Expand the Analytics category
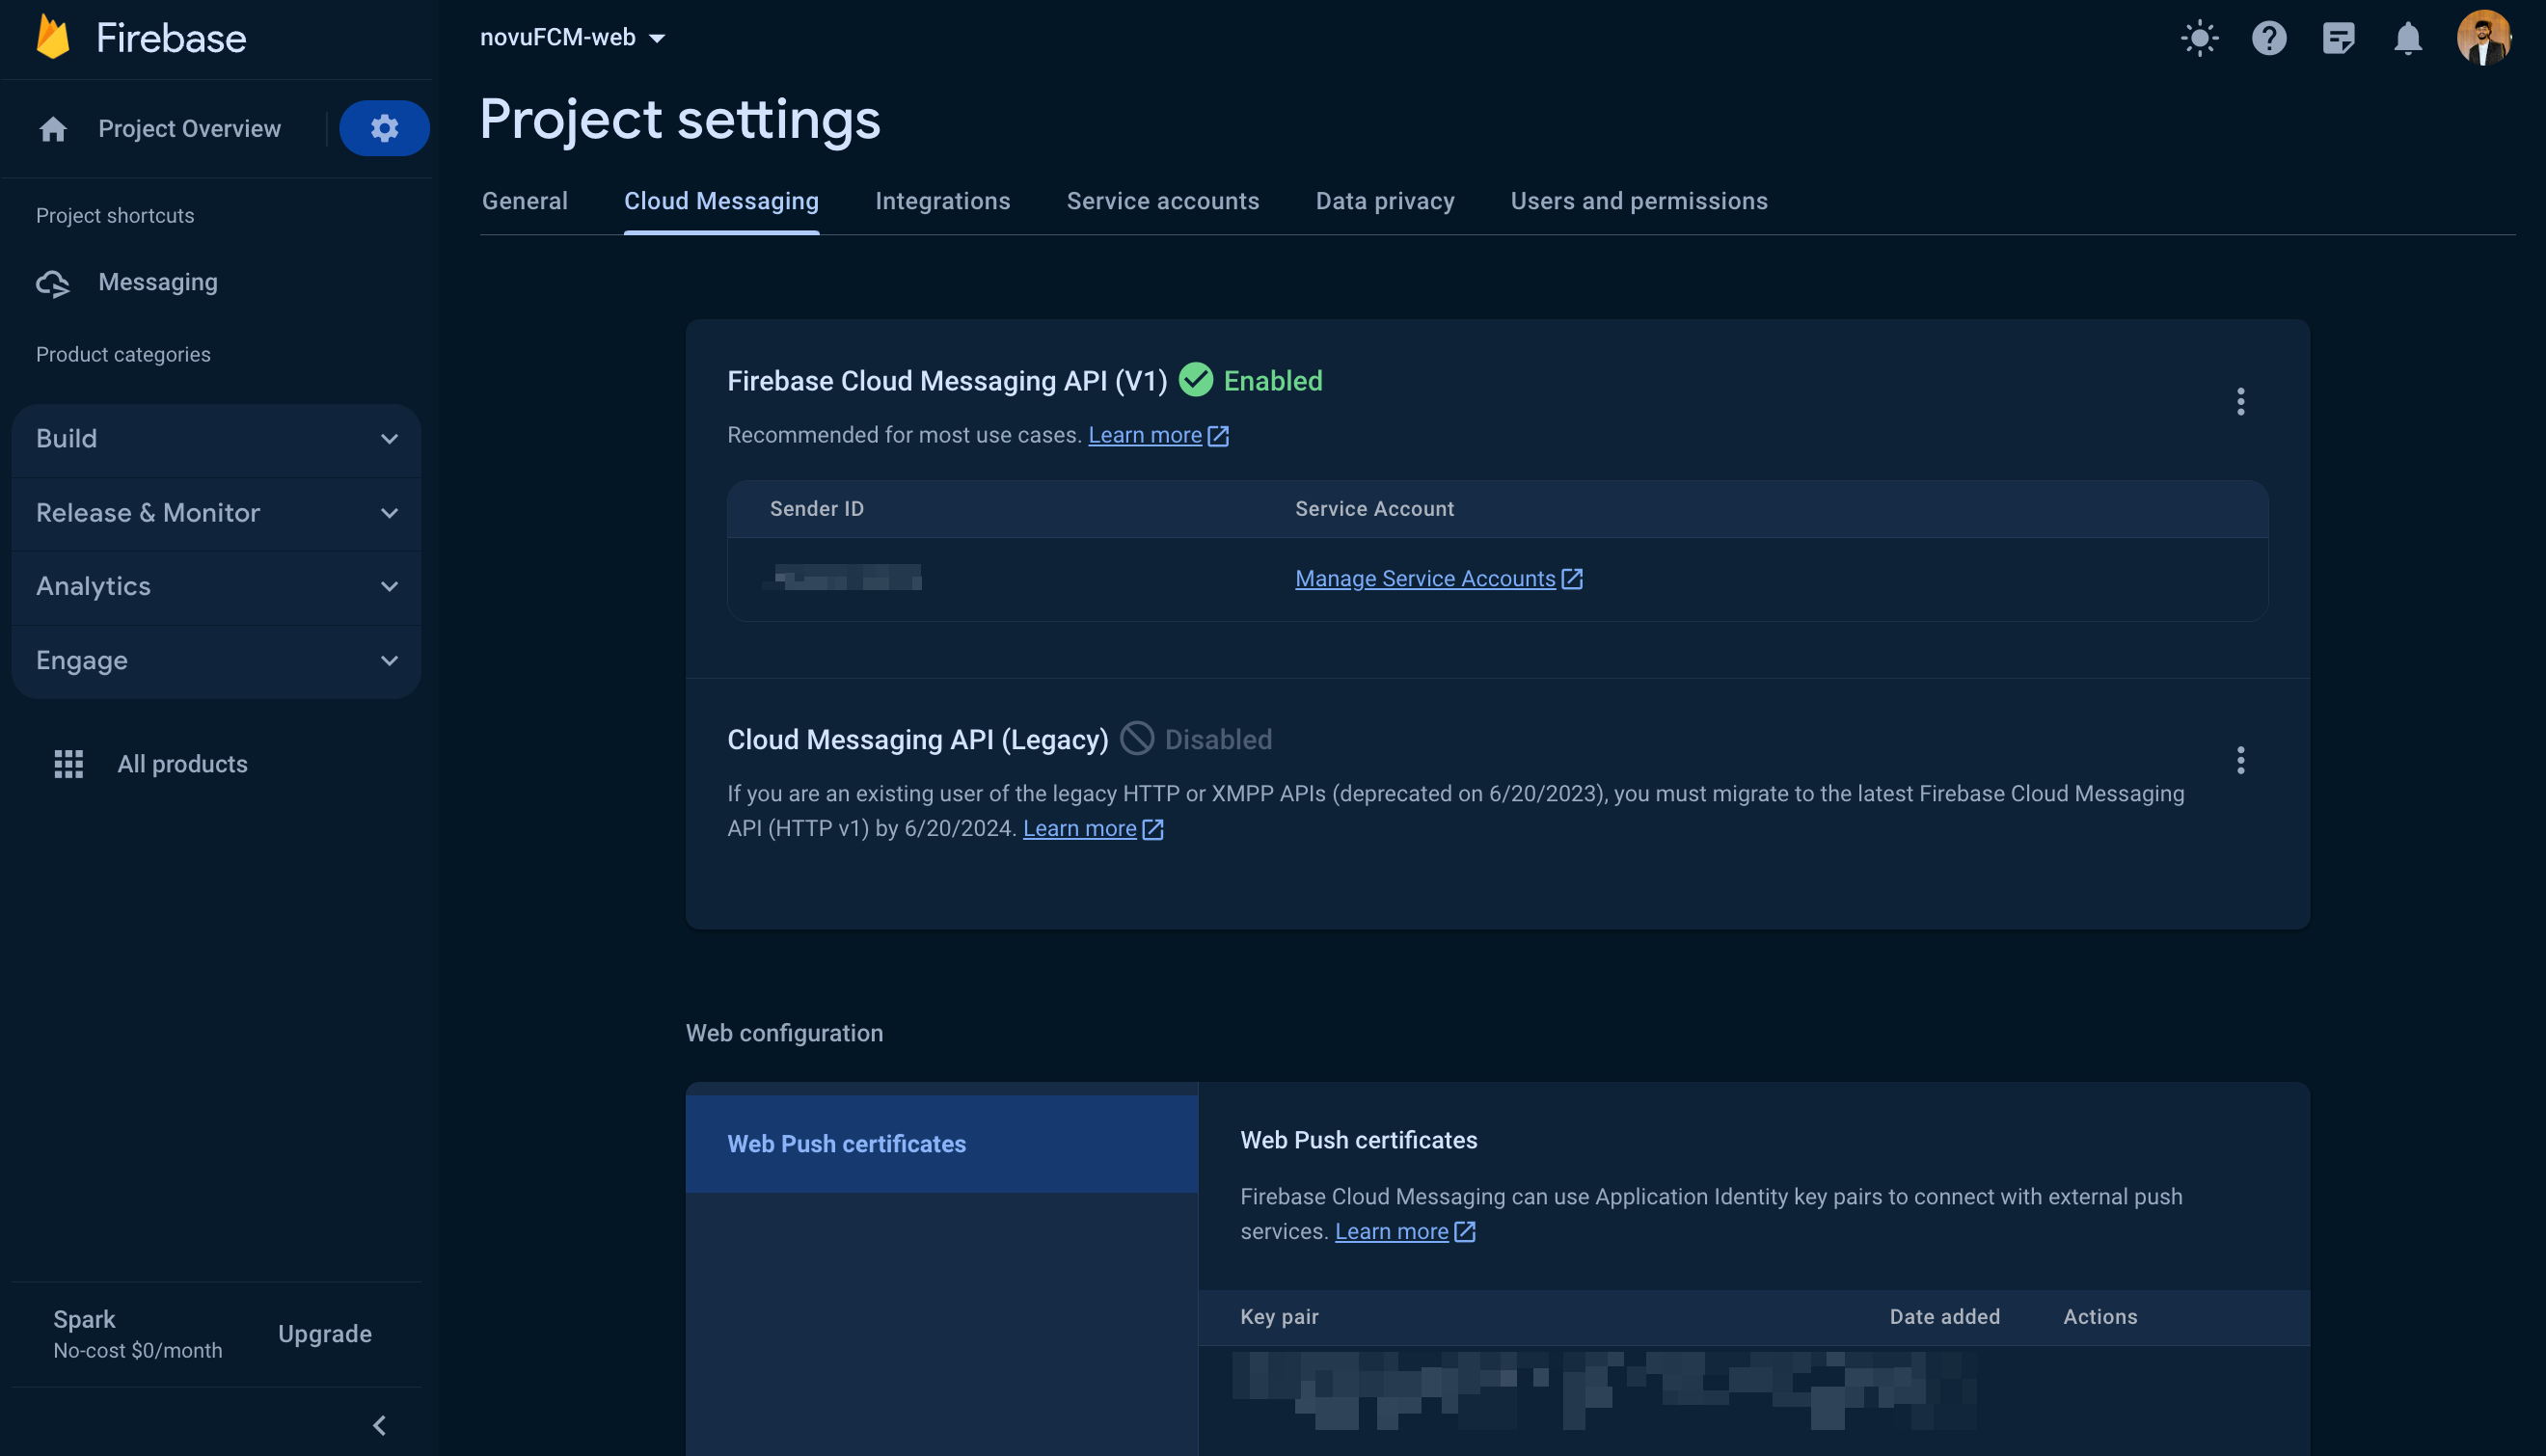Screen dimensions: 2546x1456 (x=216, y=586)
